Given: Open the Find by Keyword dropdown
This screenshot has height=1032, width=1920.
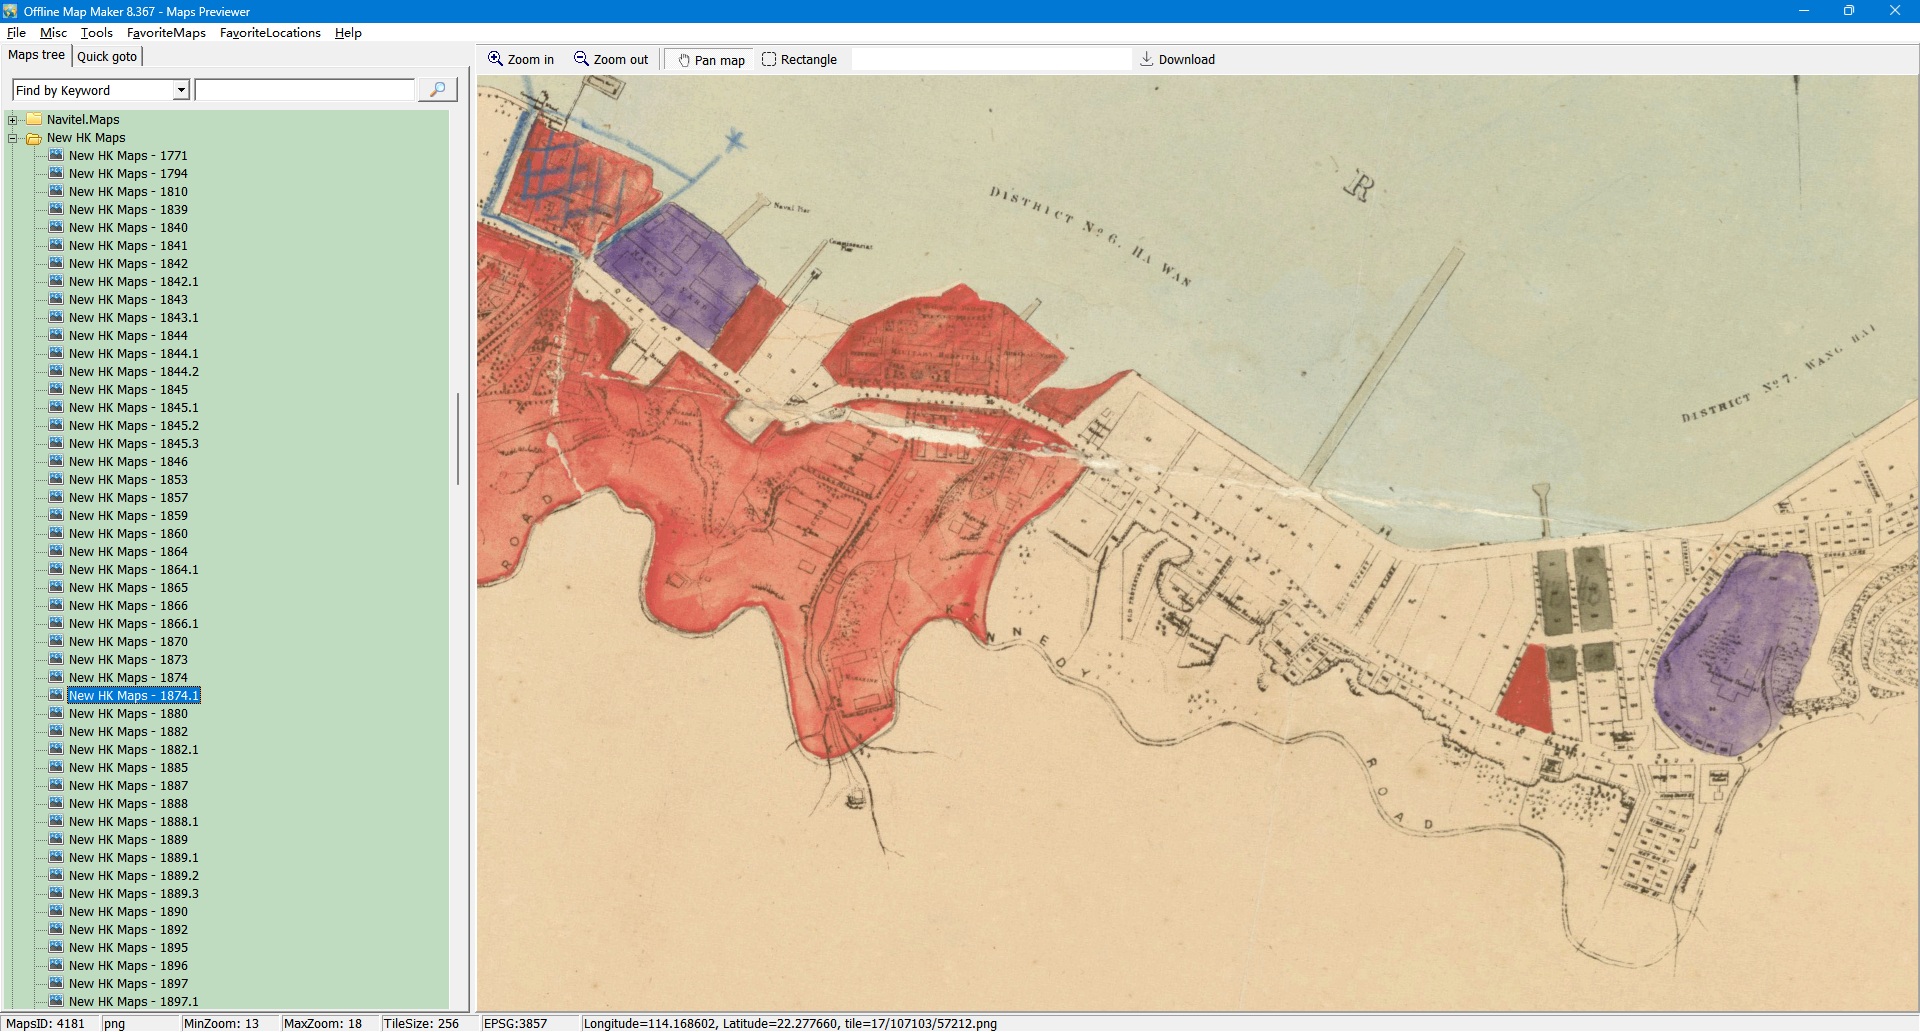Looking at the screenshot, I should [x=181, y=90].
